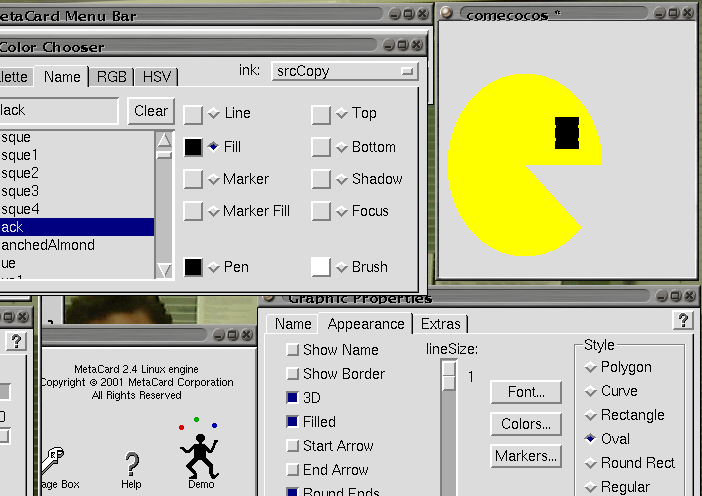This screenshot has width=702, height=496.
Task: Click the empty Line color swatch
Action: coord(193,115)
